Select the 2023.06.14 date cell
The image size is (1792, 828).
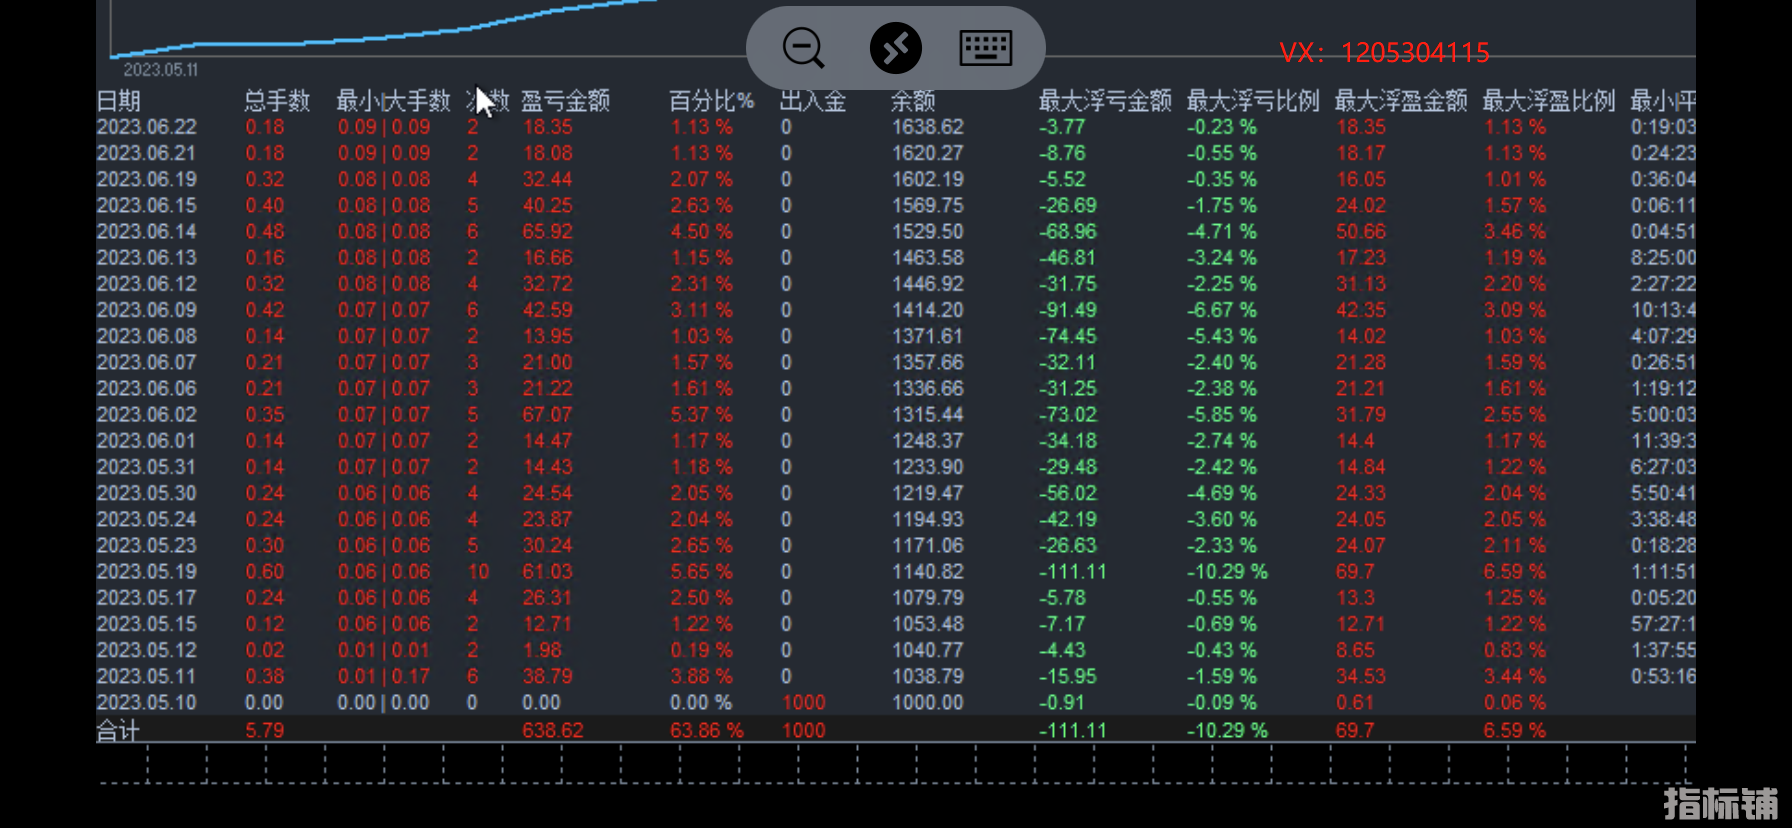(x=146, y=231)
